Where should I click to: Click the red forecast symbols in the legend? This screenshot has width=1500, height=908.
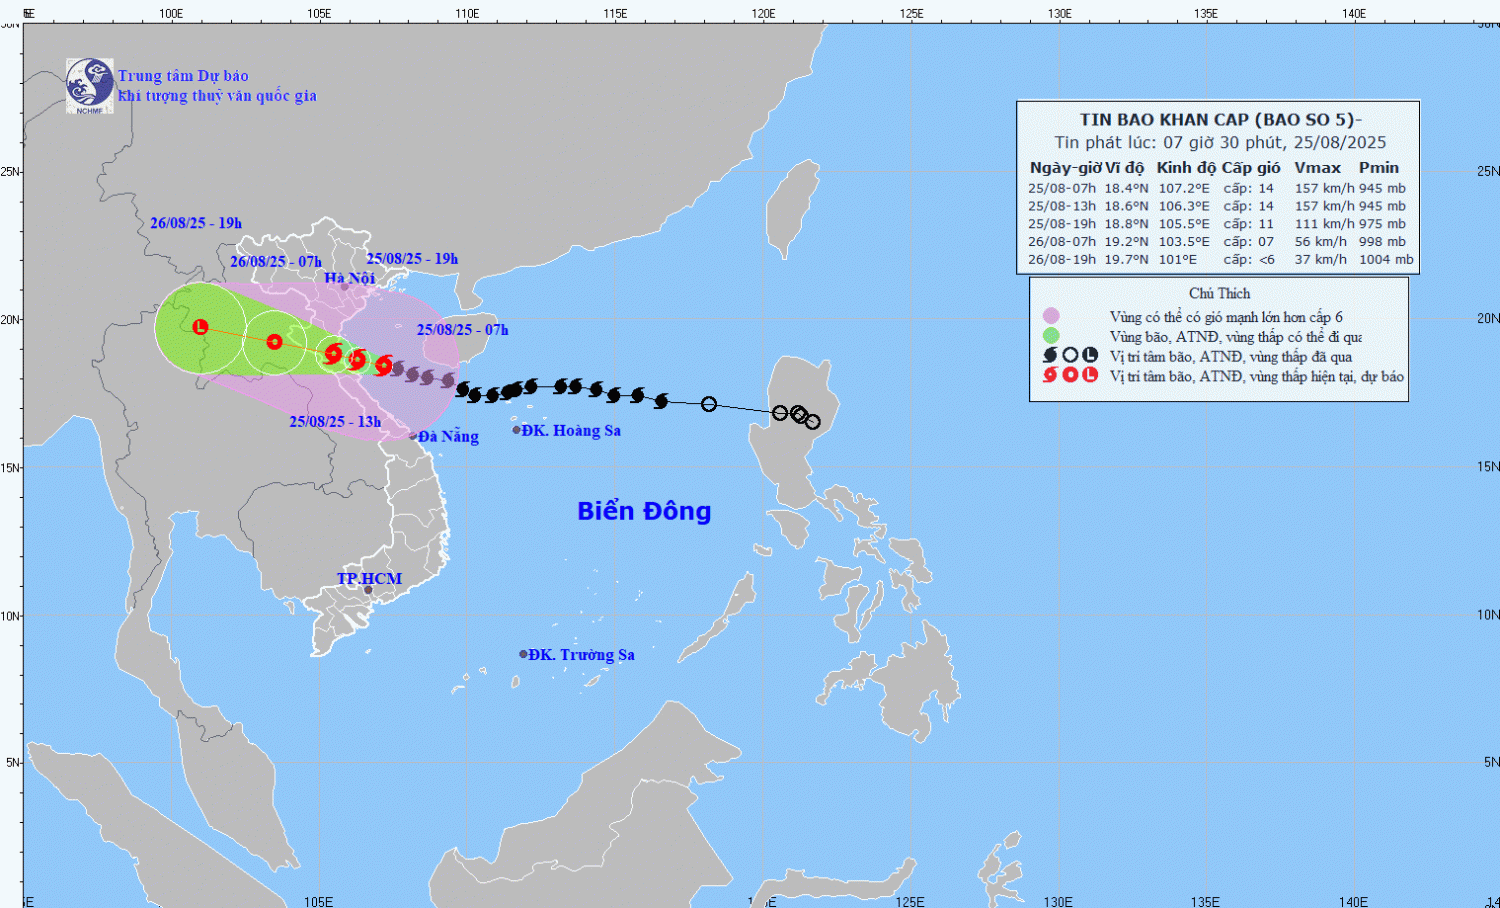pyautogui.click(x=1070, y=376)
